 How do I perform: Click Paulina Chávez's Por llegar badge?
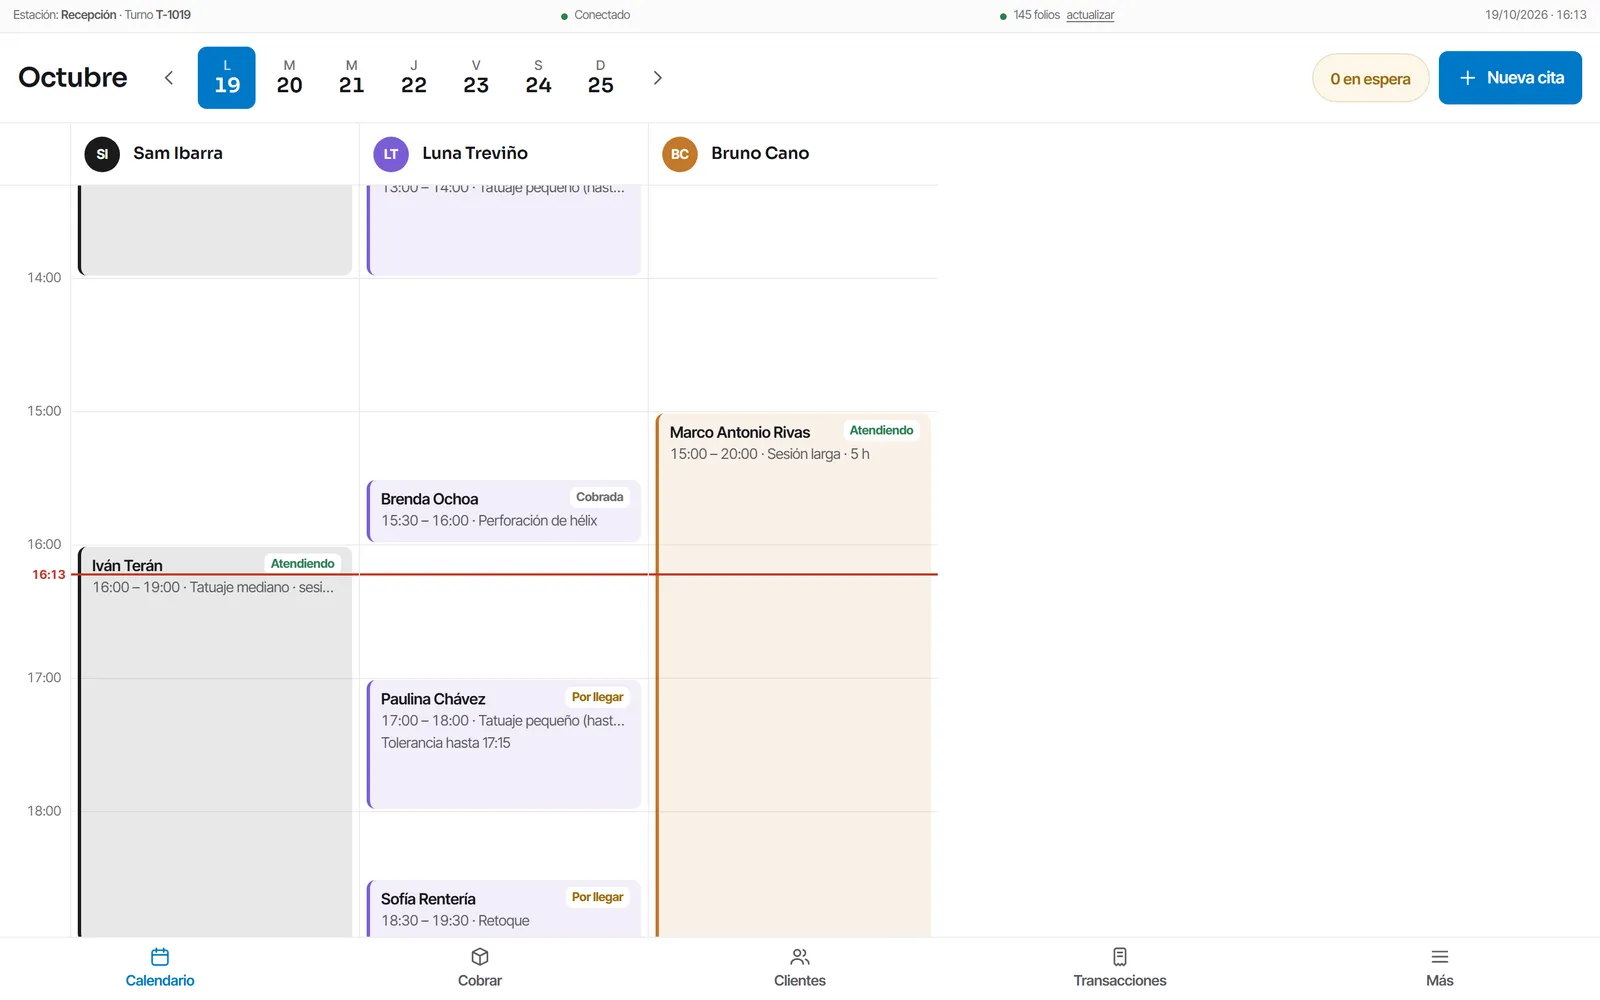click(597, 697)
